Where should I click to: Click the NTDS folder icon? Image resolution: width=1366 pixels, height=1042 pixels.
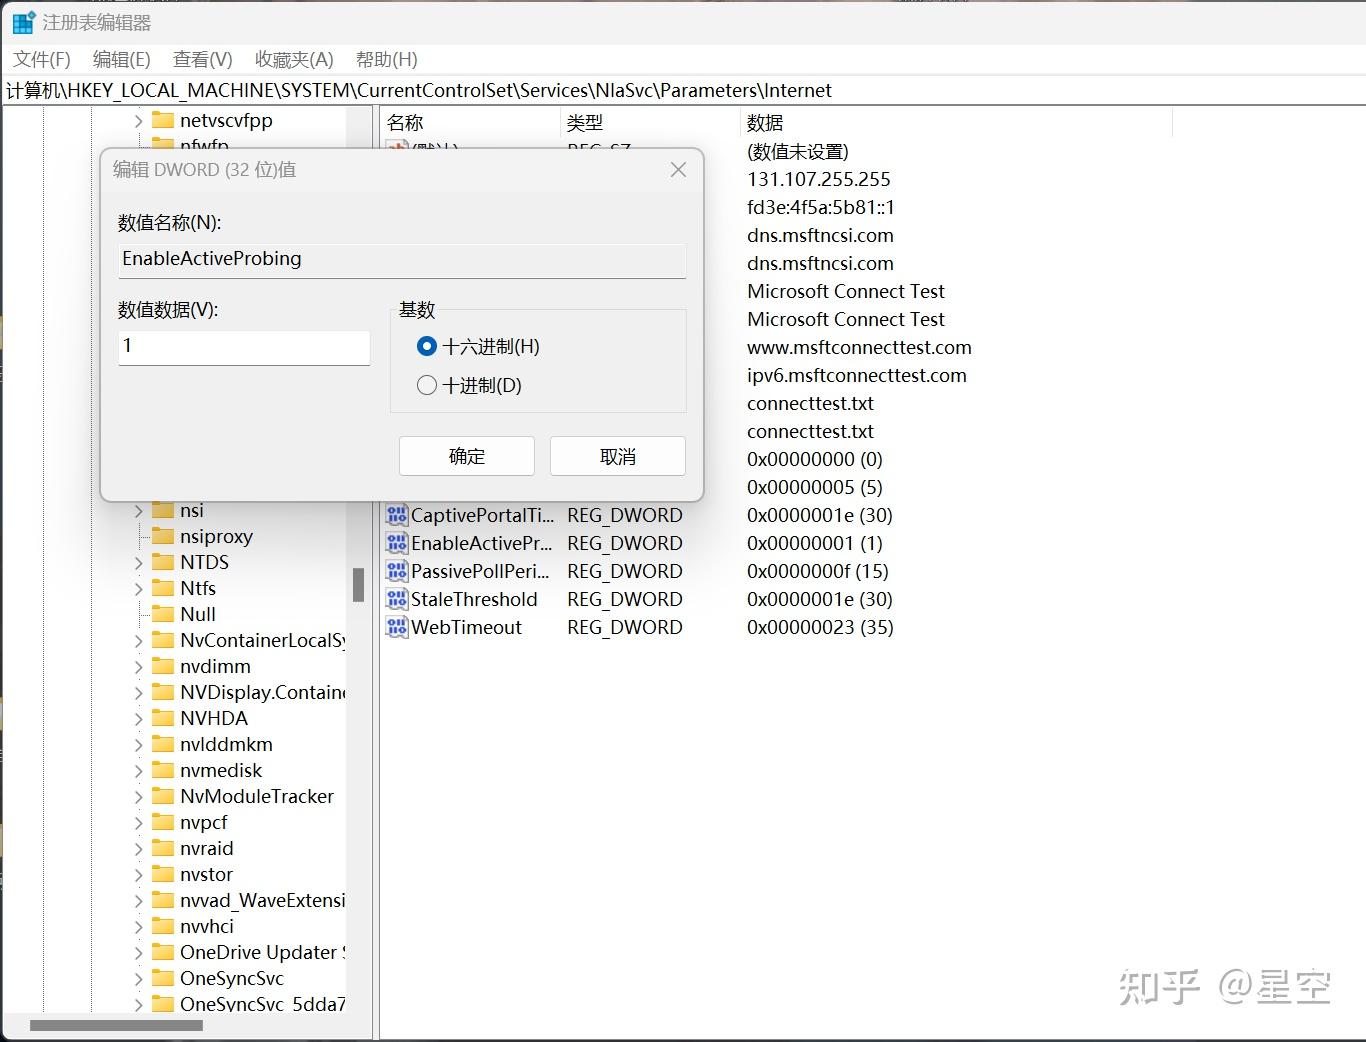click(x=163, y=562)
